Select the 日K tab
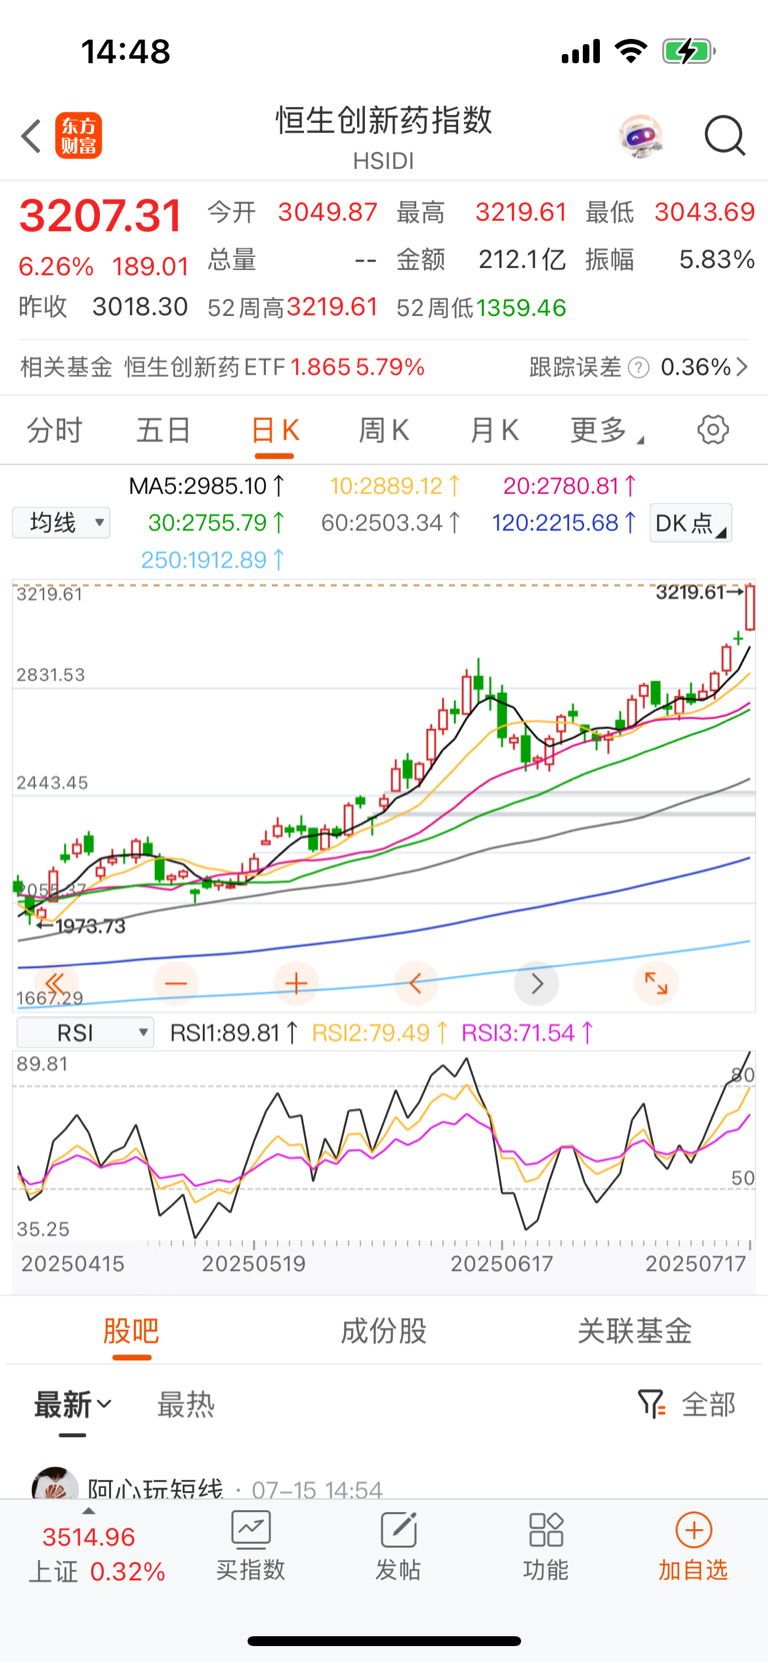 (x=275, y=430)
